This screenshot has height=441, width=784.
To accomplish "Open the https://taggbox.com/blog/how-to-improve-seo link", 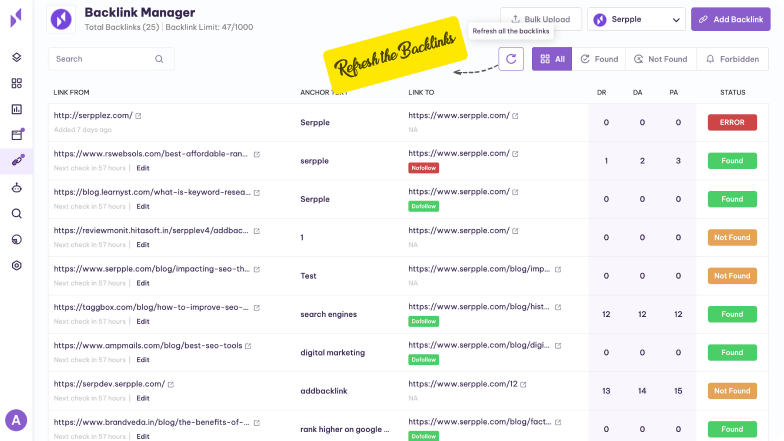I will [151, 308].
